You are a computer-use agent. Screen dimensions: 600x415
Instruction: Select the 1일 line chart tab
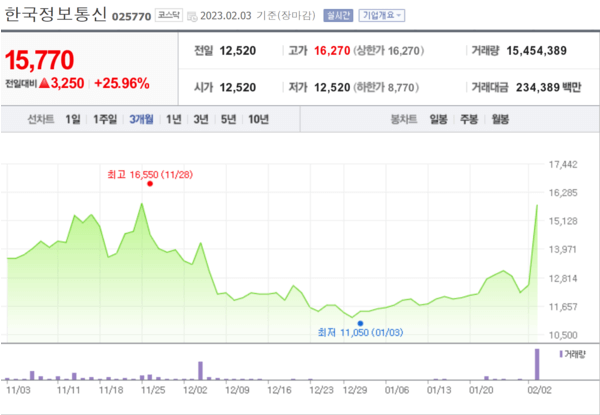click(x=73, y=119)
